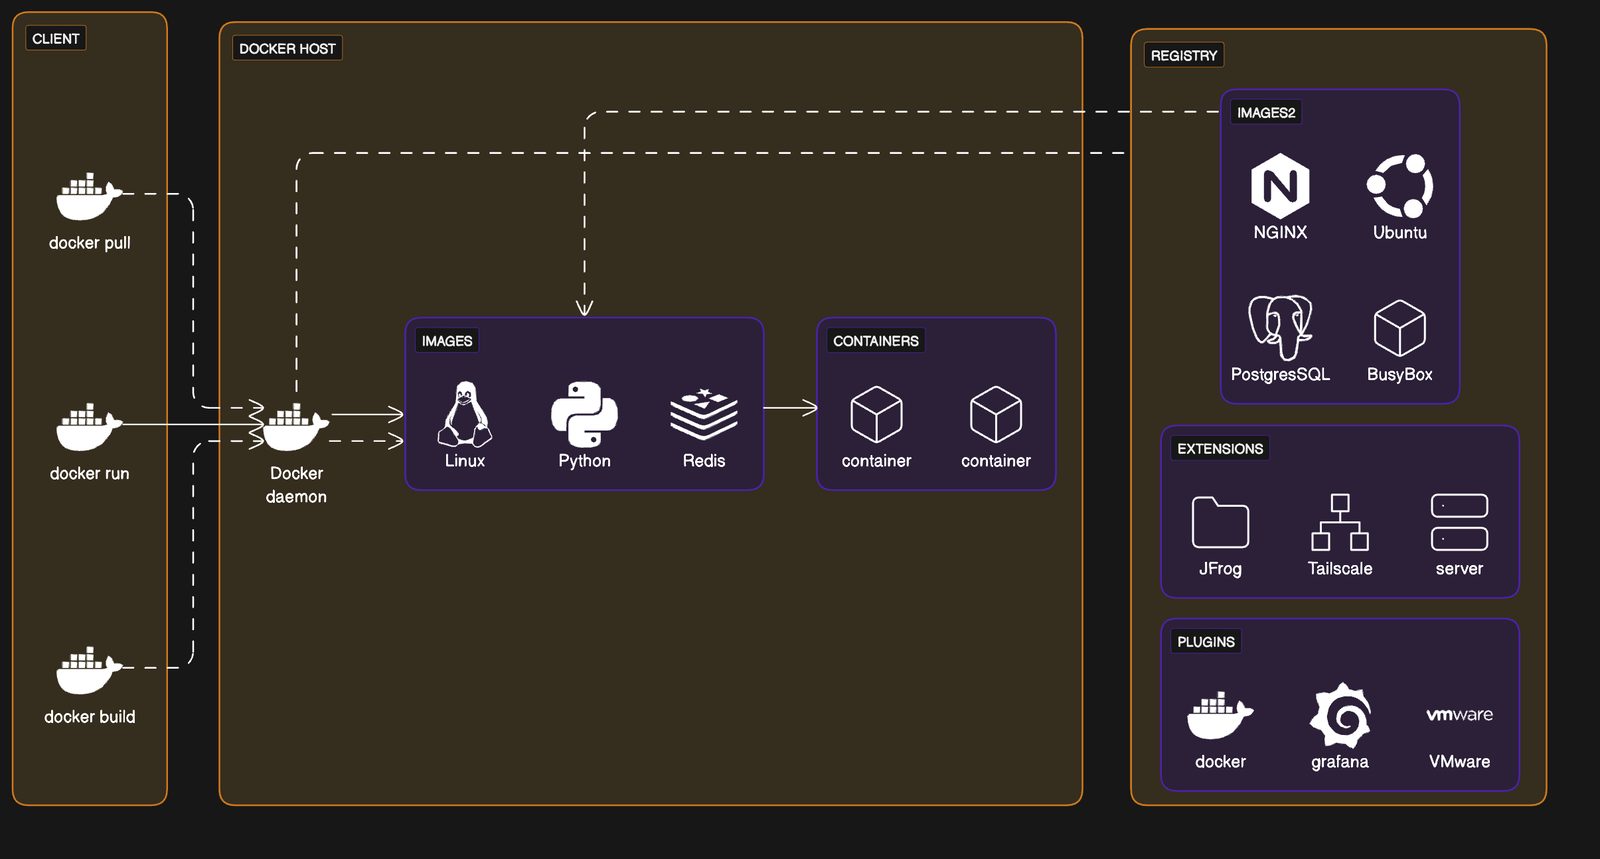Viewport: 1600px width, 859px height.
Task: Click the 'BusyBox' caption
Action: pyautogui.click(x=1400, y=374)
